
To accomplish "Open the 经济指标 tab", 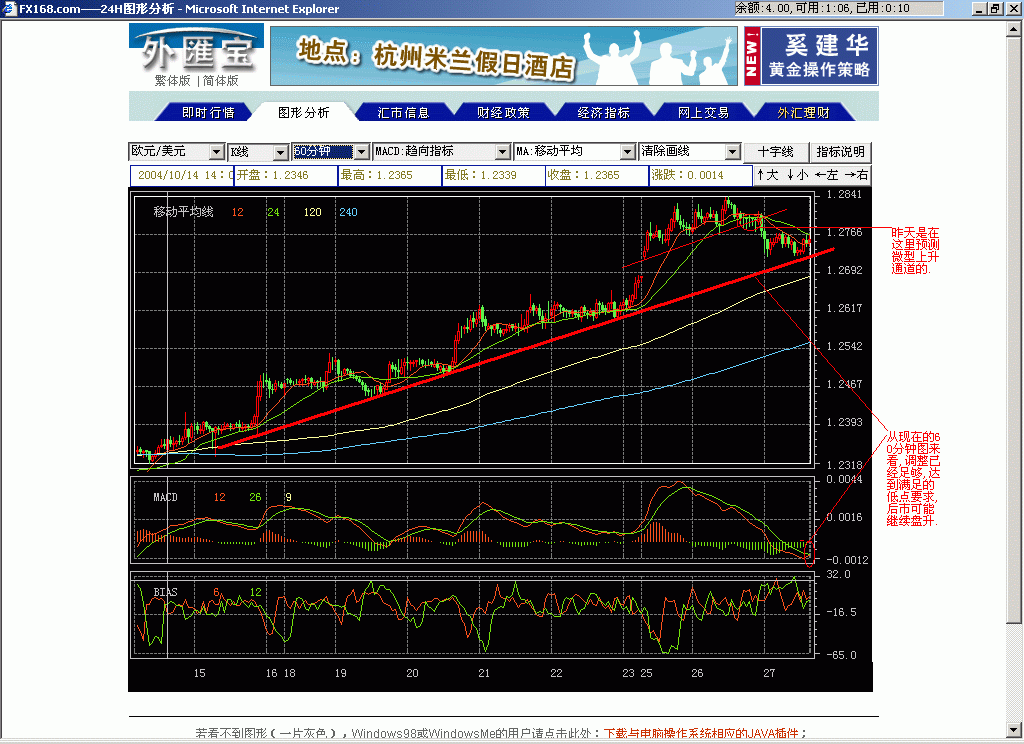I will click(x=603, y=112).
